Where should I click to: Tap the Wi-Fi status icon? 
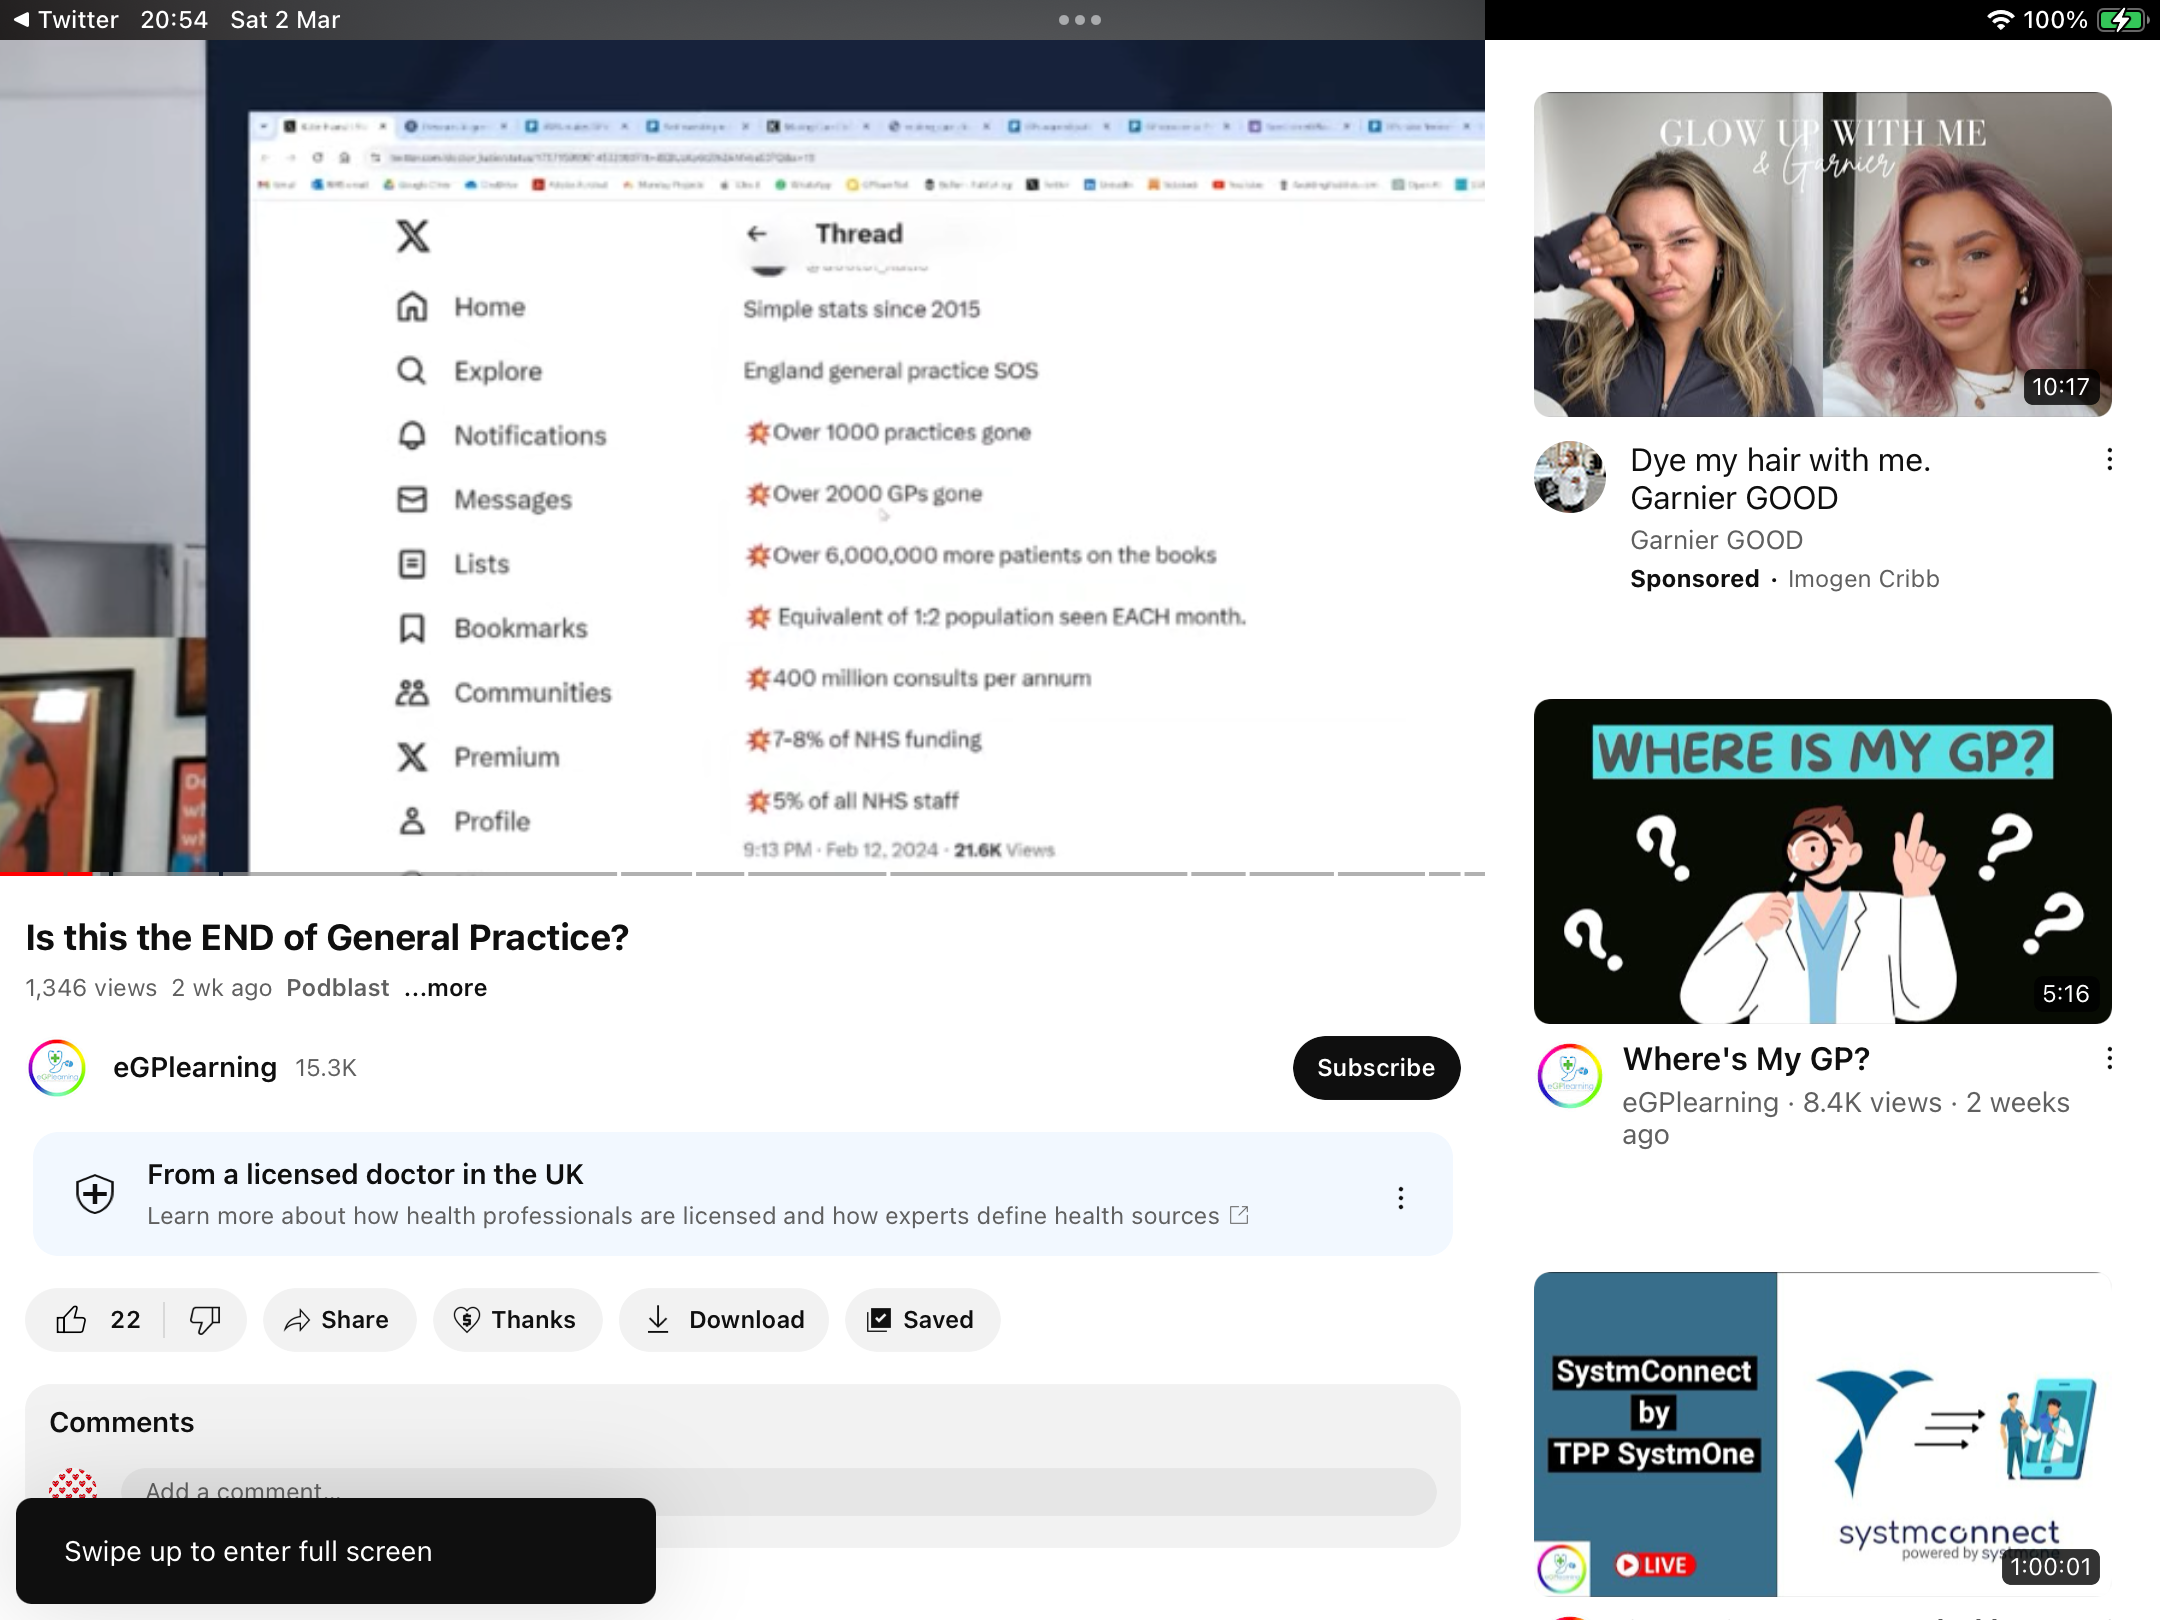pos(1999,20)
